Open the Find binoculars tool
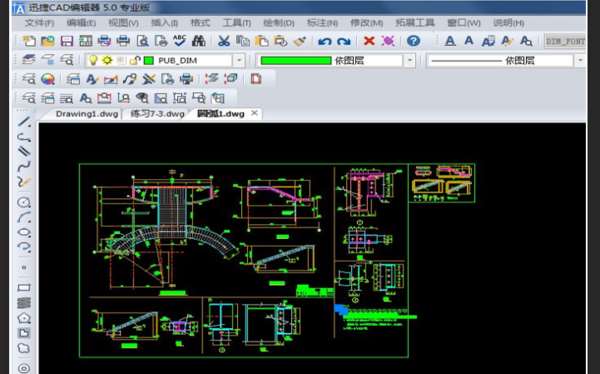The height and width of the screenshot is (374, 600). [x=199, y=41]
